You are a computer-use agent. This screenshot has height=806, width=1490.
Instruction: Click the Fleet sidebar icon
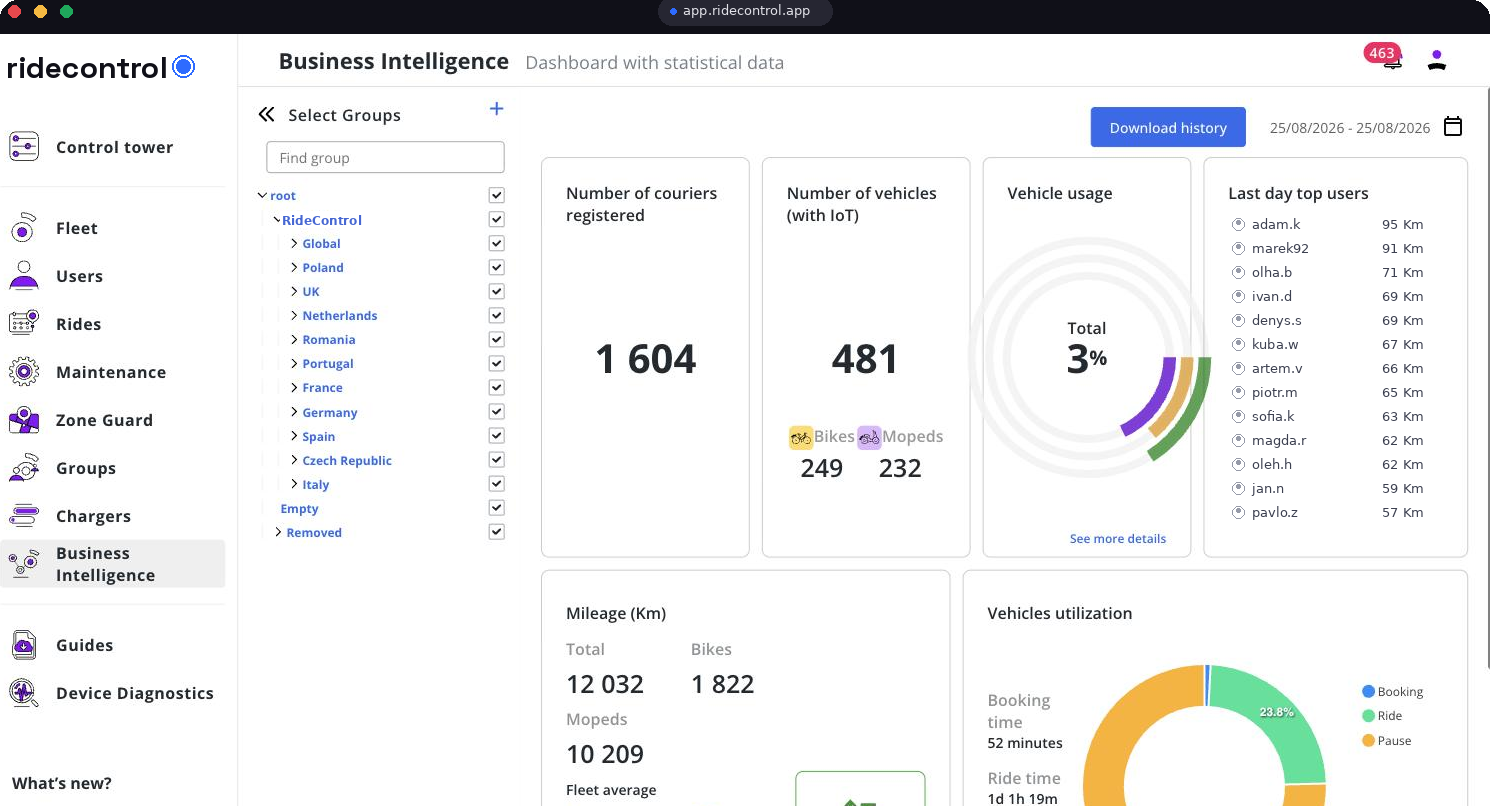pos(23,228)
